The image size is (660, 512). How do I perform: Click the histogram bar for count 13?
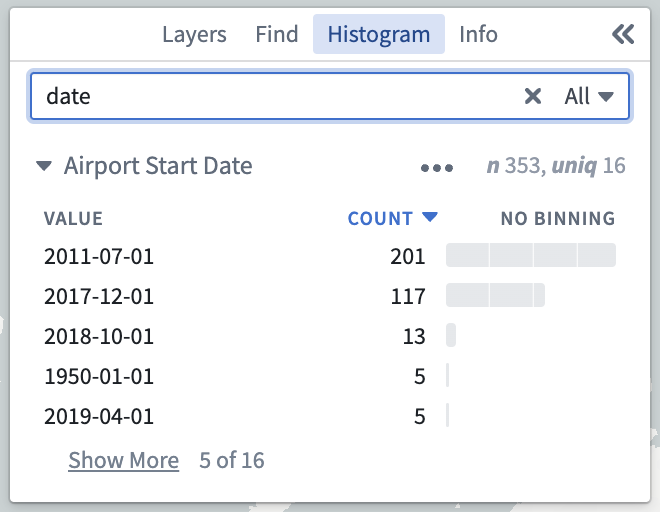click(x=451, y=335)
